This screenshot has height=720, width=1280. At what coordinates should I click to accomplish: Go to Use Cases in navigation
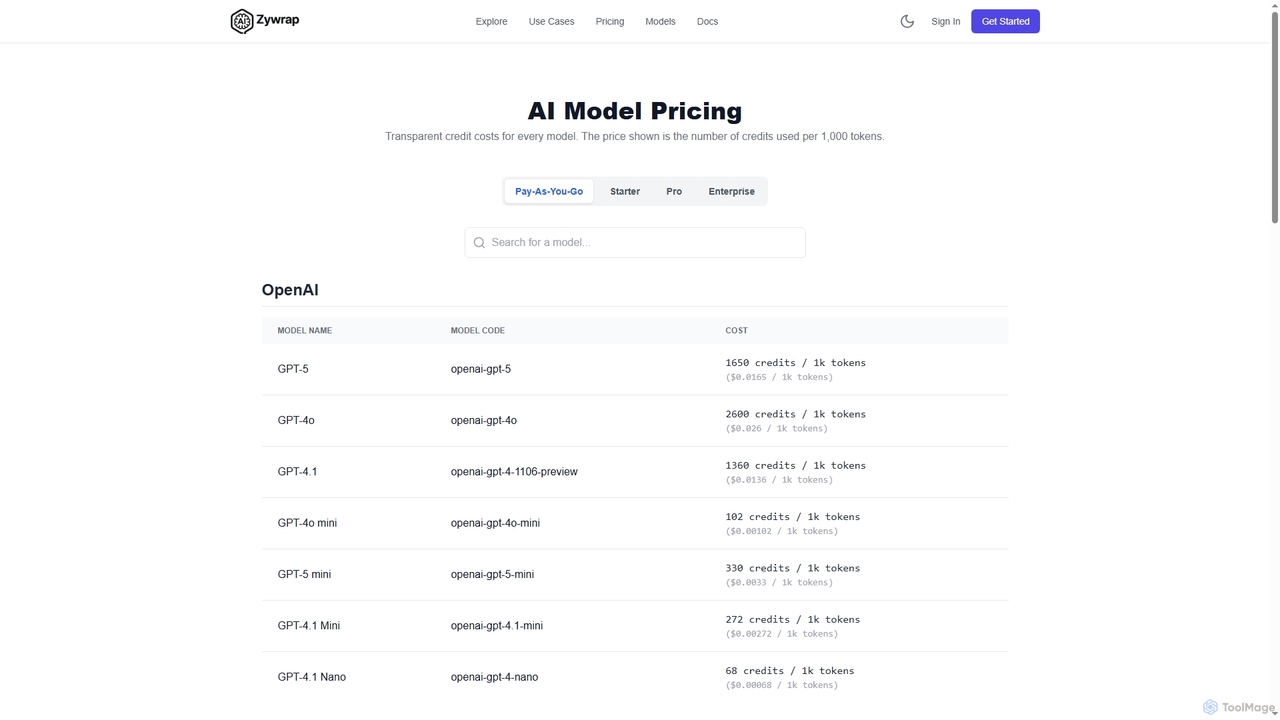point(551,21)
